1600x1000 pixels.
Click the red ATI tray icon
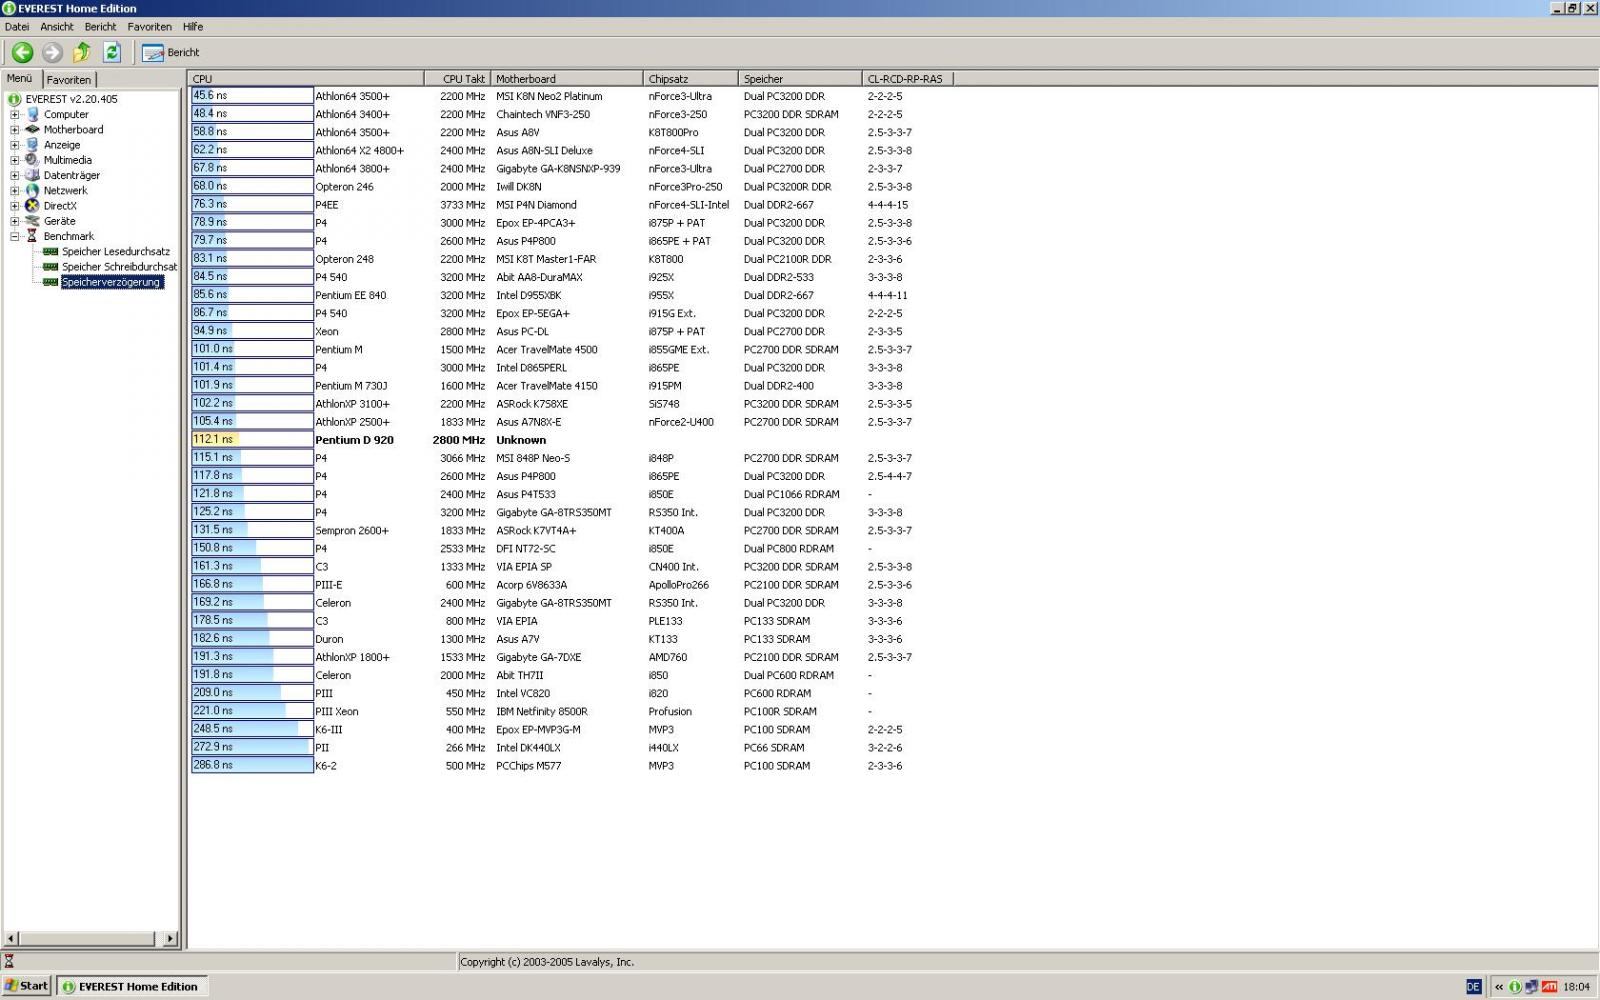tap(1549, 987)
